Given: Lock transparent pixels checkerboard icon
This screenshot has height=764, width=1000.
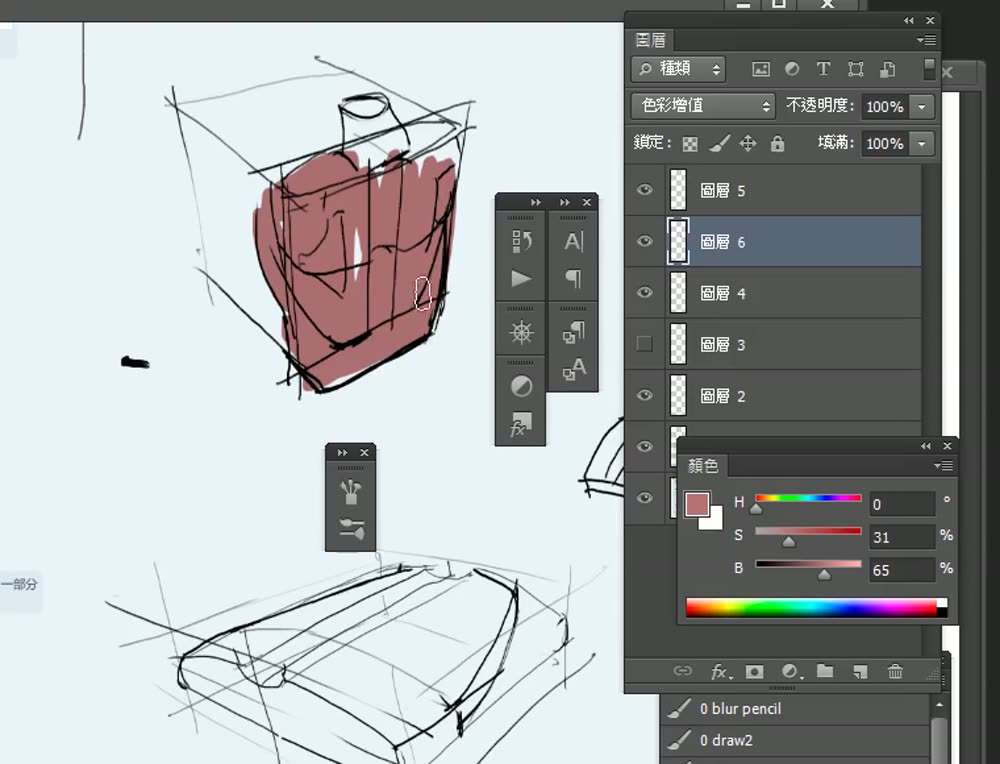Looking at the screenshot, I should 690,143.
